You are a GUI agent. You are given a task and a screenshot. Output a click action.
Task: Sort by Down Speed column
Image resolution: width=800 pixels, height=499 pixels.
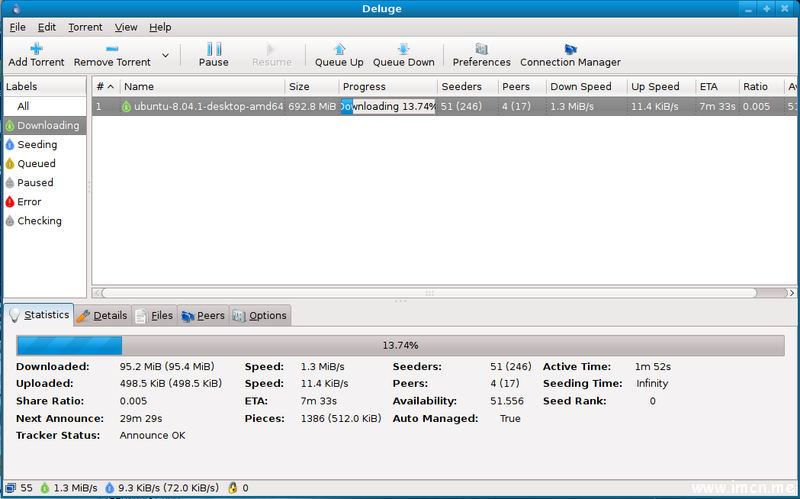[x=587, y=86]
